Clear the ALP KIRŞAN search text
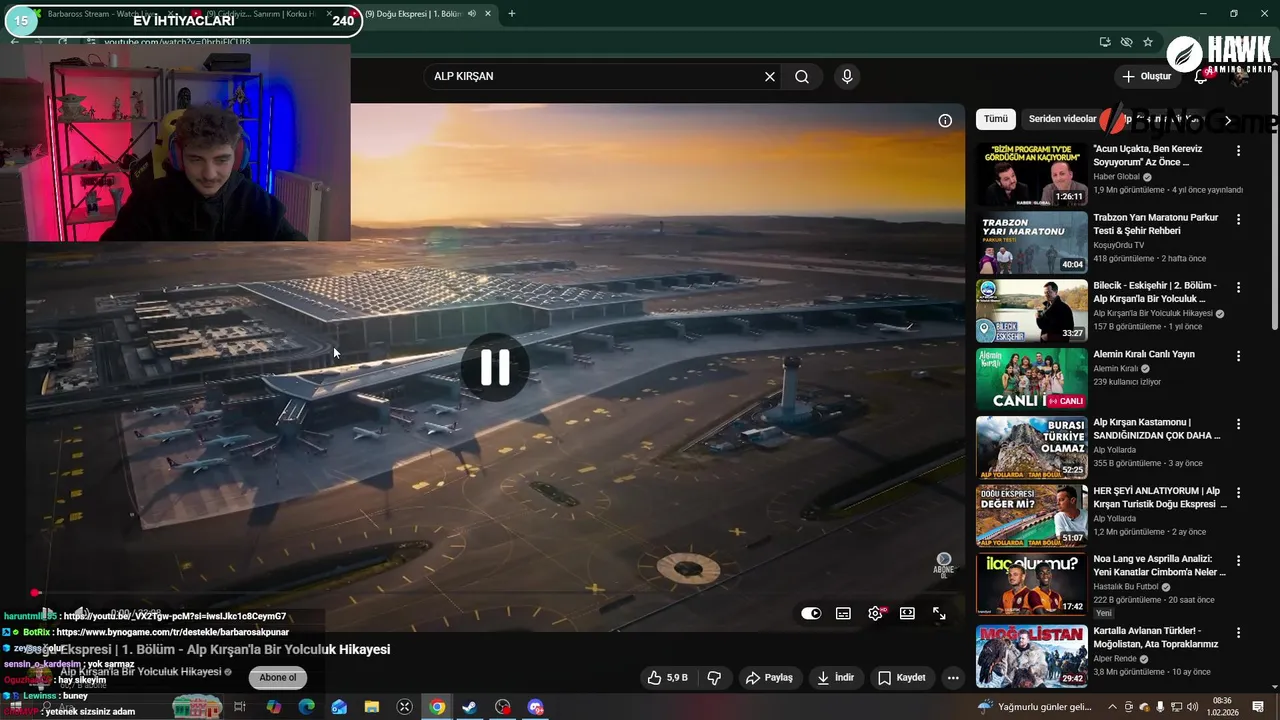Viewport: 1280px width, 720px height. 770,77
